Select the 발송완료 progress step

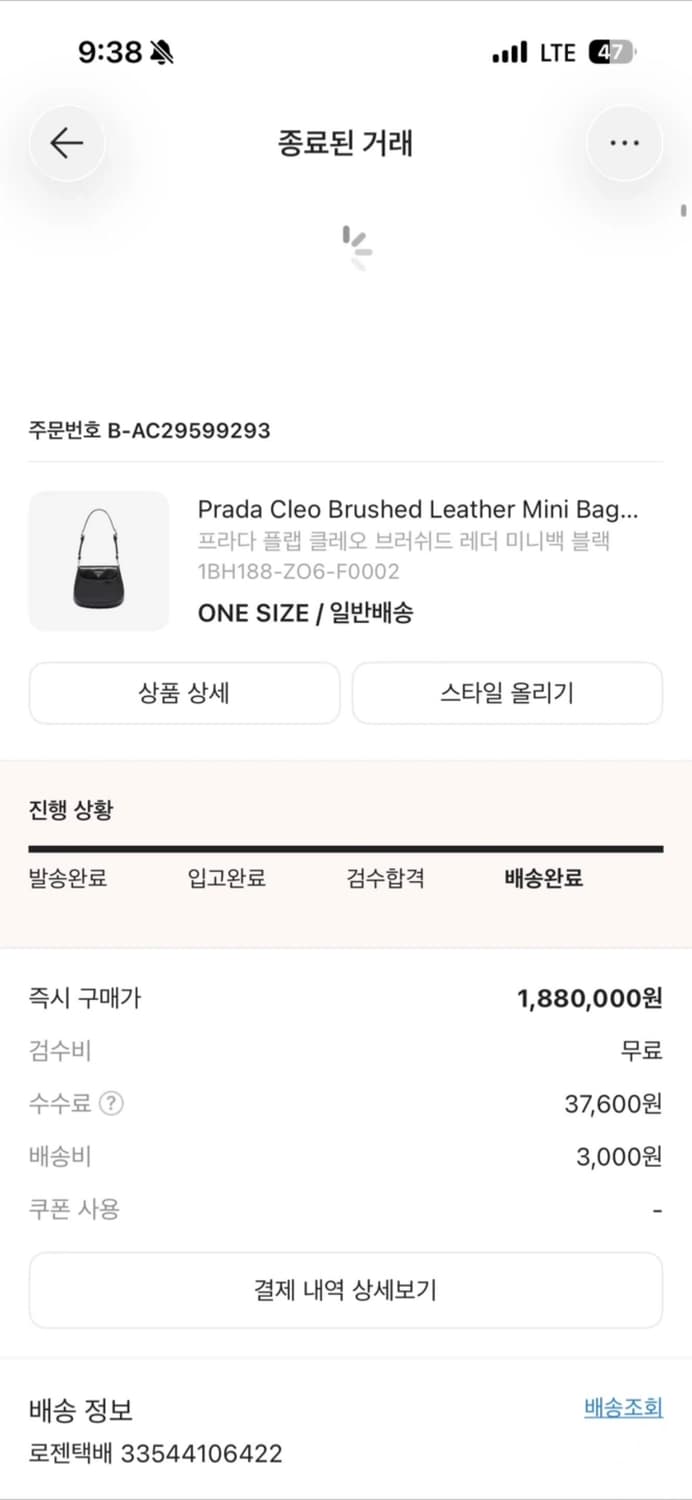68,878
